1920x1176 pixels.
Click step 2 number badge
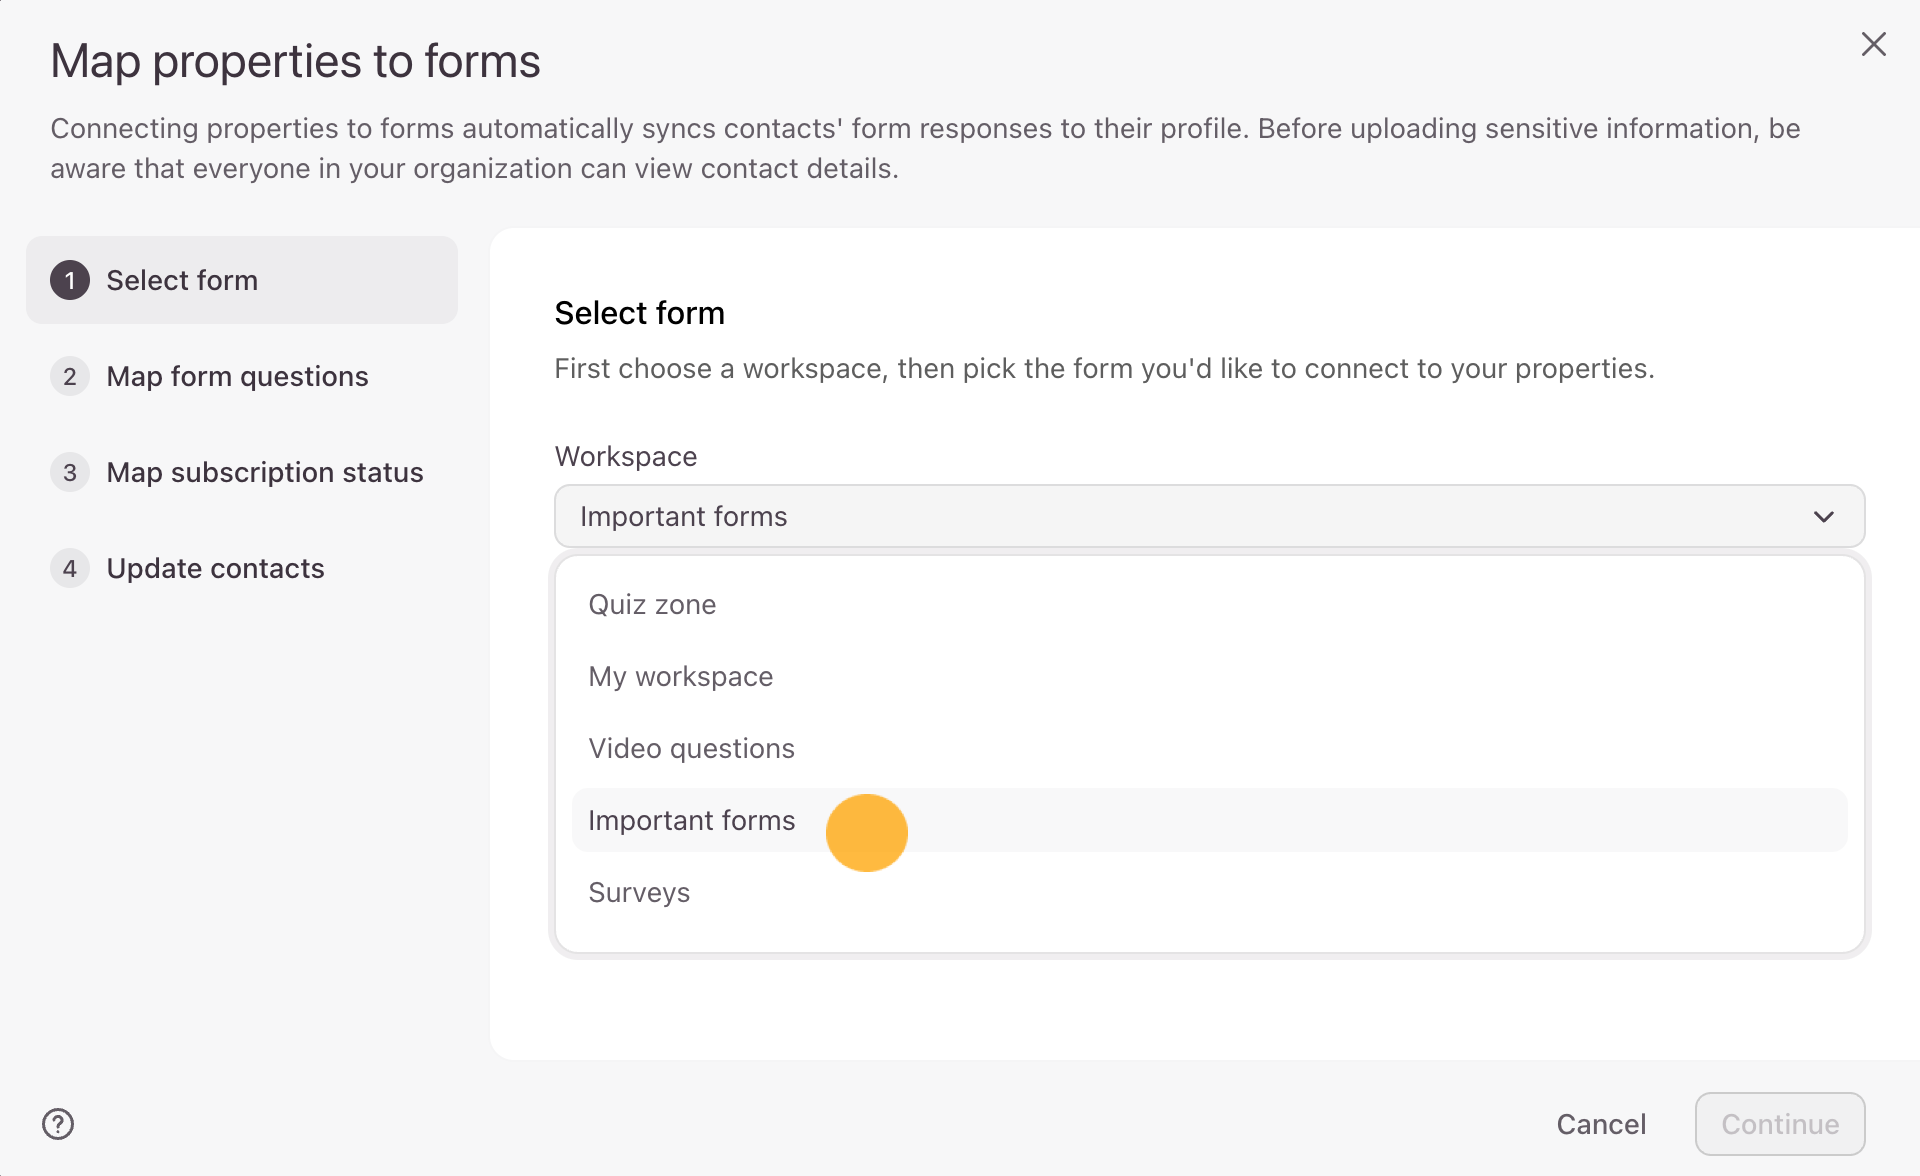pyautogui.click(x=70, y=377)
